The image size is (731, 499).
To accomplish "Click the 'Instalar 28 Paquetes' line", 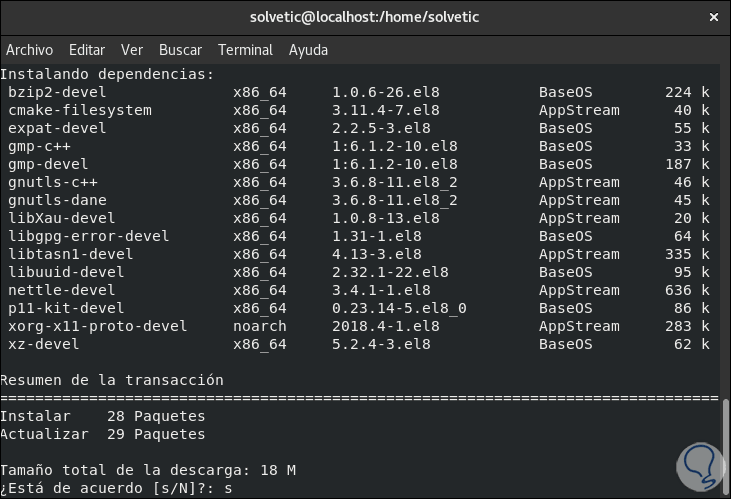I will click(102, 416).
